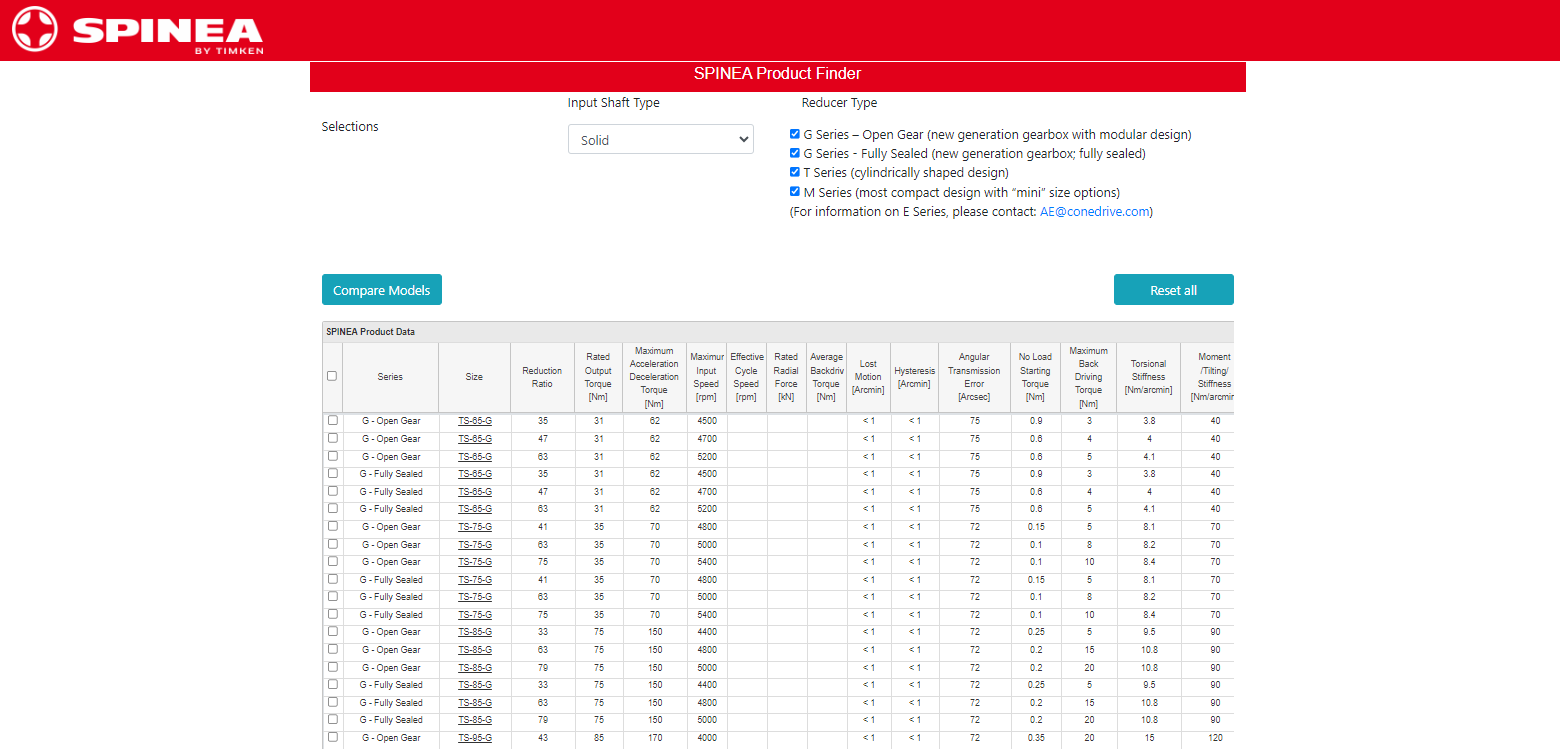Click the SPINEA Product Finder heading
Screen dimensions: 1560x749
[x=777, y=74]
